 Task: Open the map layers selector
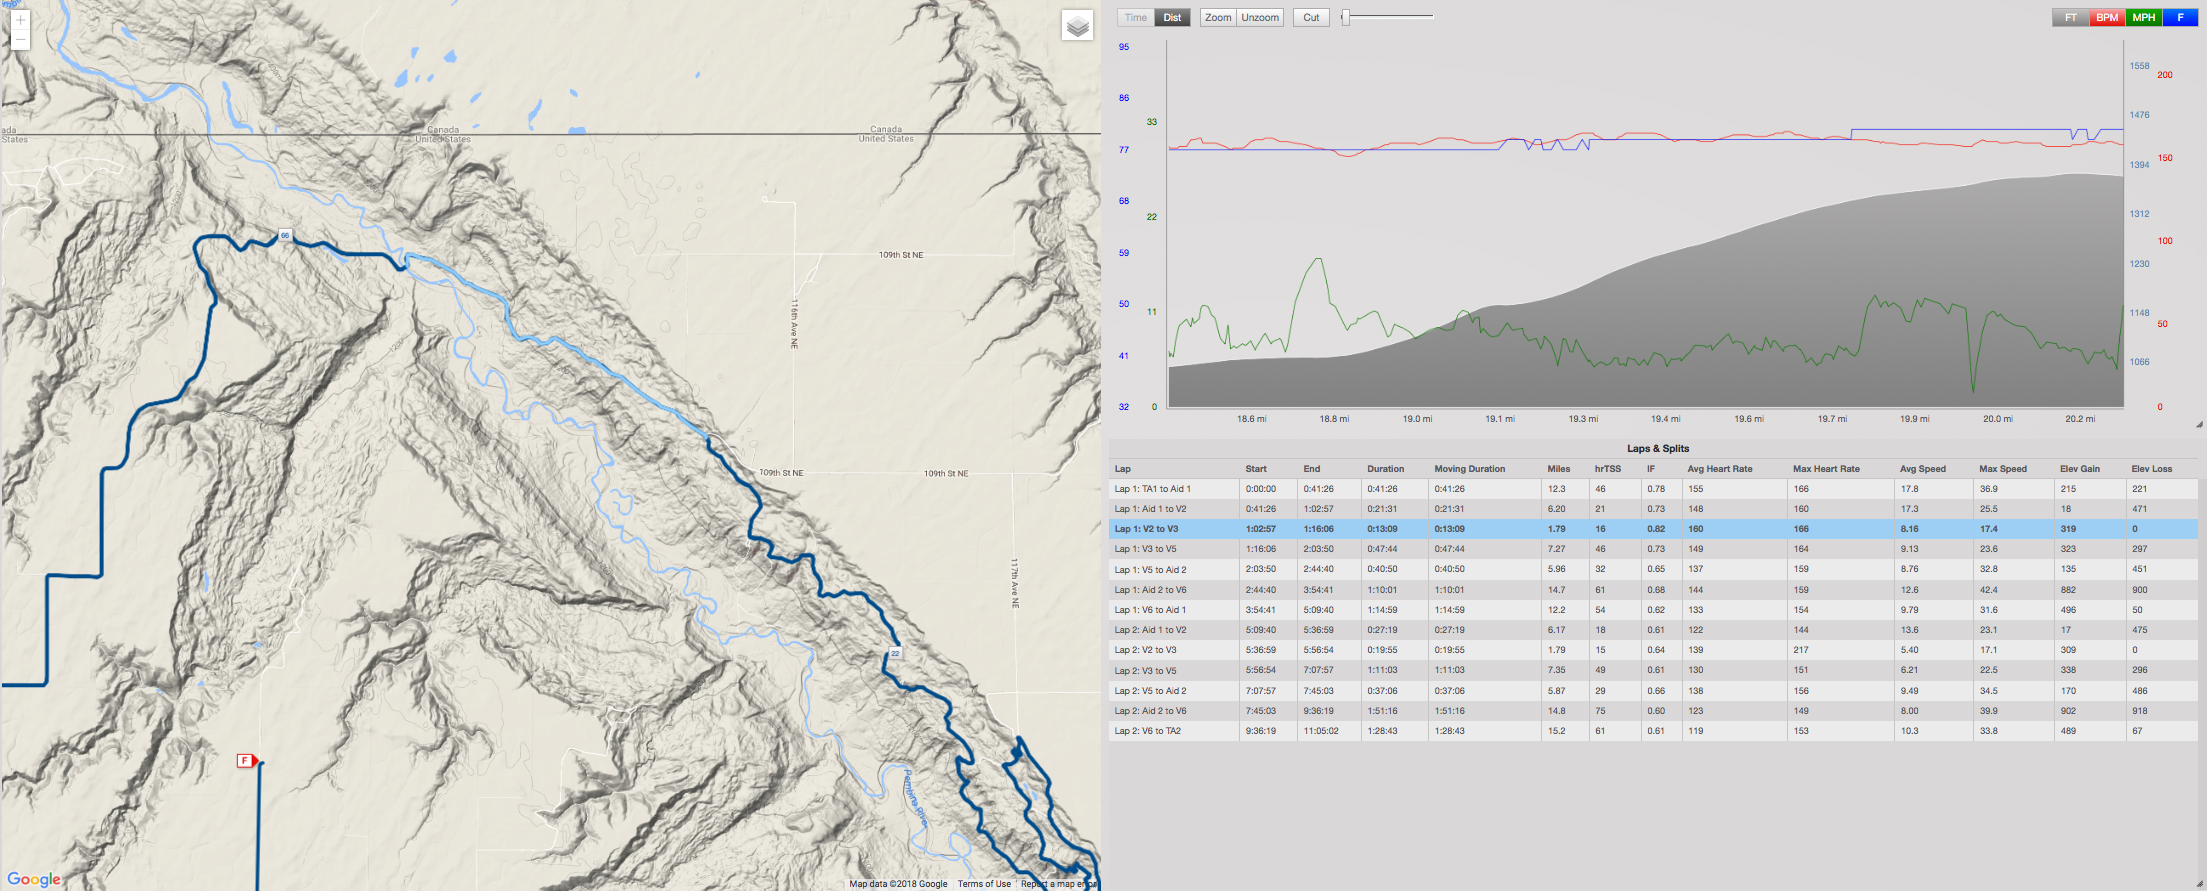click(x=1077, y=26)
